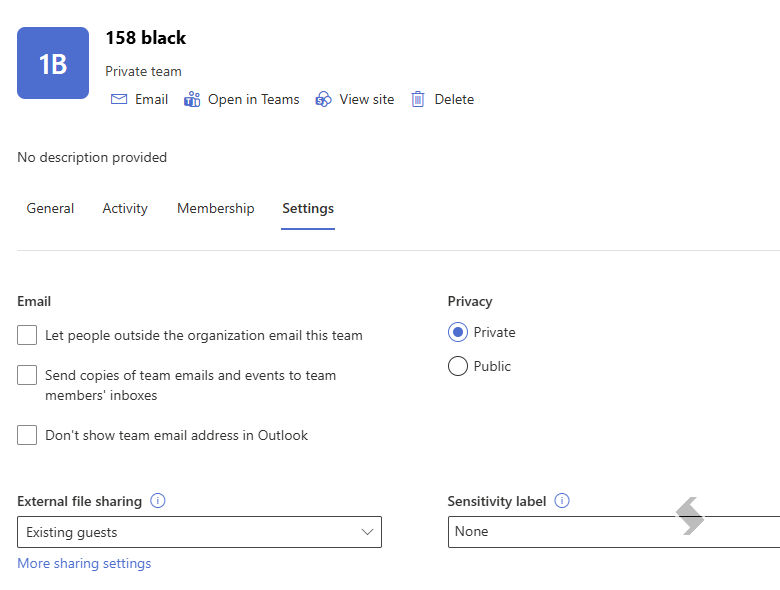Click the 1B team avatar tile

pos(53,63)
